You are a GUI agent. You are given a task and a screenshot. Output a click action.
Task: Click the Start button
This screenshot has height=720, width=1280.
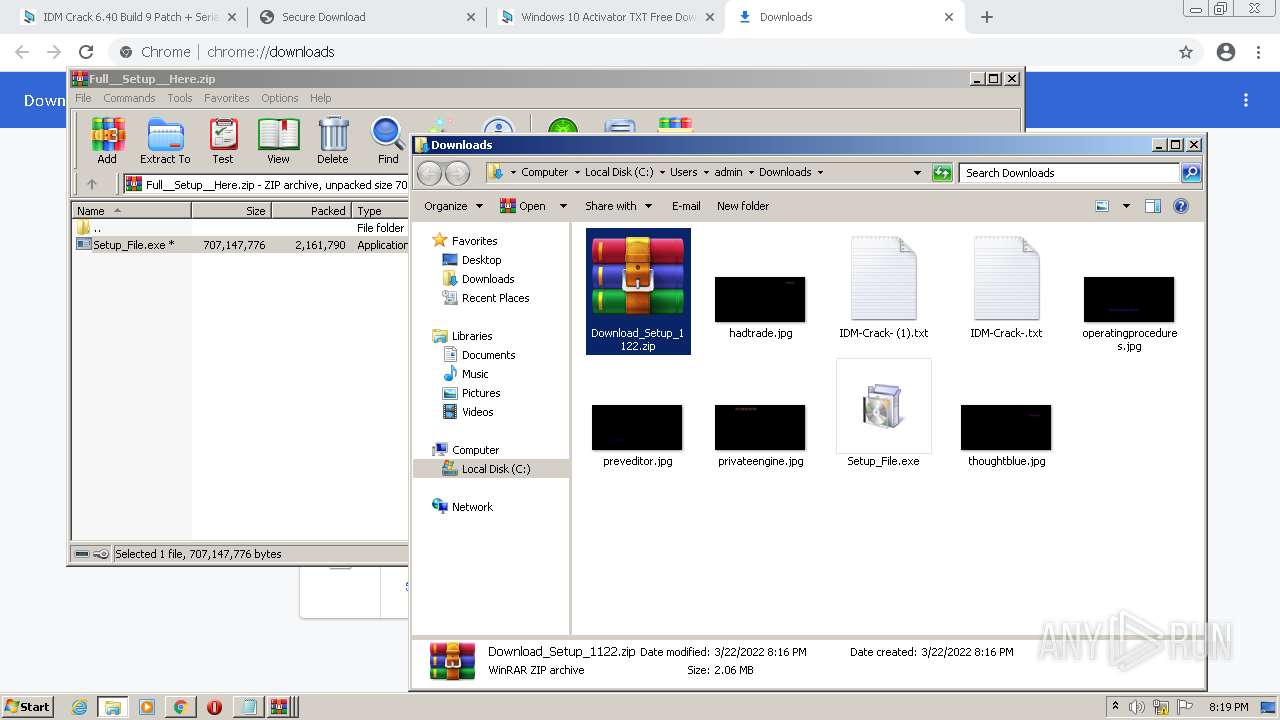(27, 707)
